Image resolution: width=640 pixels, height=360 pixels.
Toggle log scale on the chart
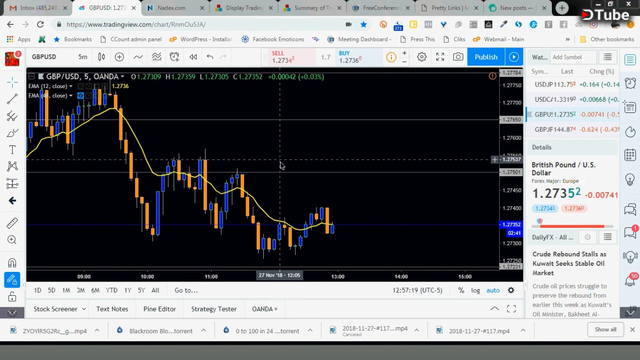tap(476, 291)
